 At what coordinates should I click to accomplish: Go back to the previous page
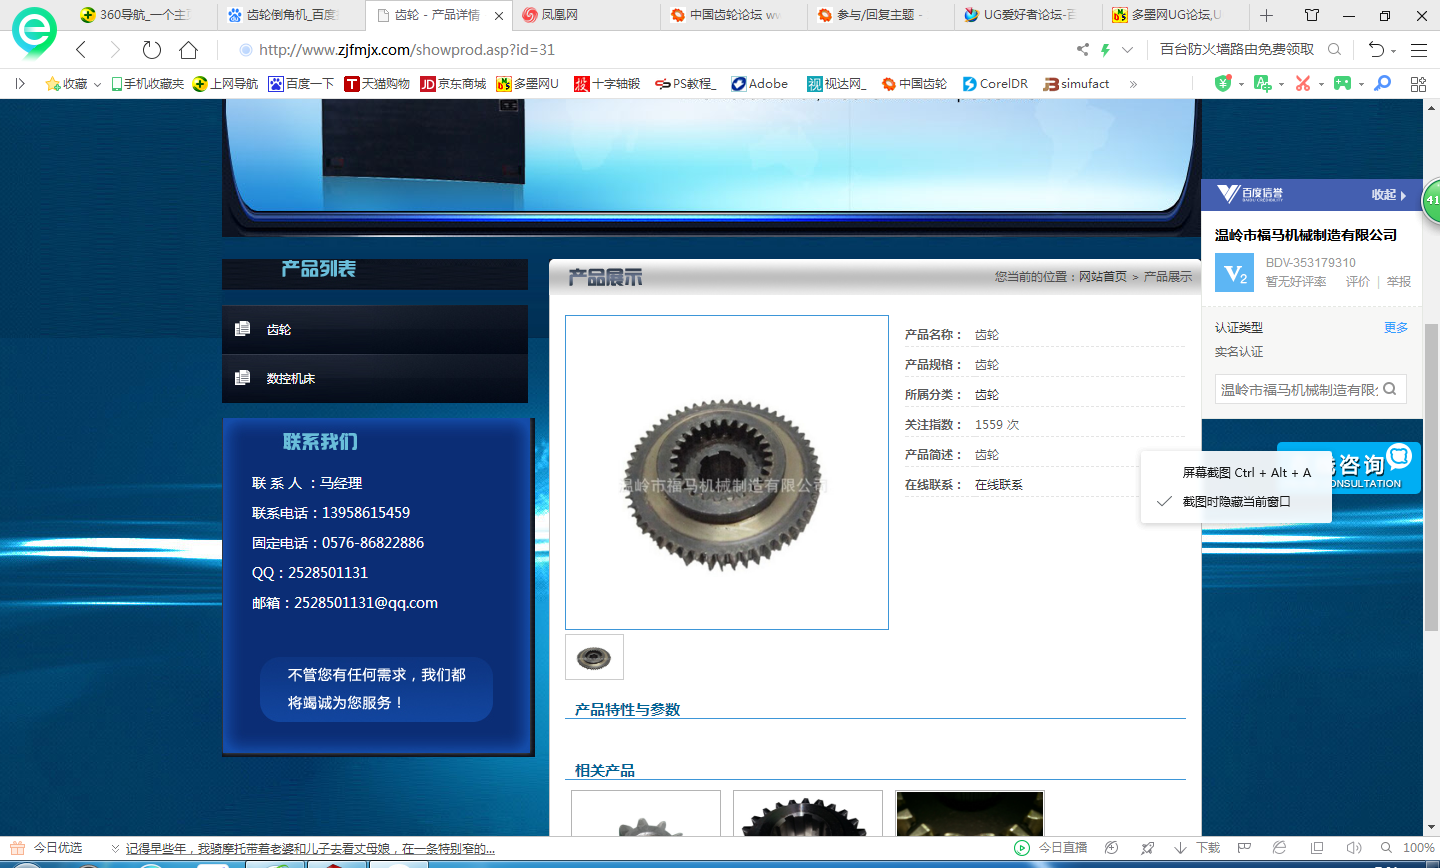click(82, 50)
